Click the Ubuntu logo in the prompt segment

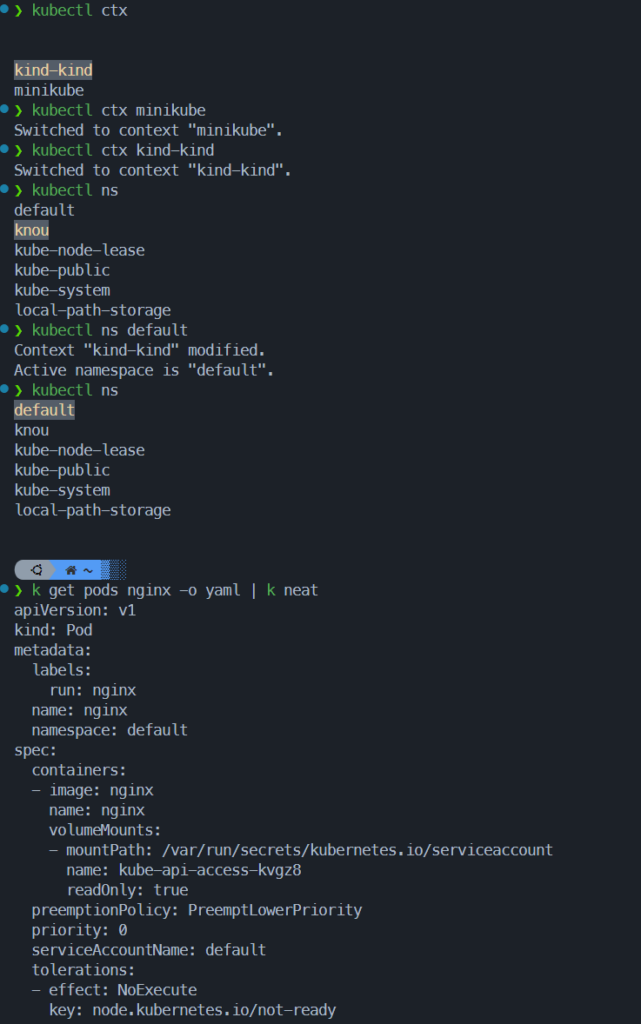37,569
